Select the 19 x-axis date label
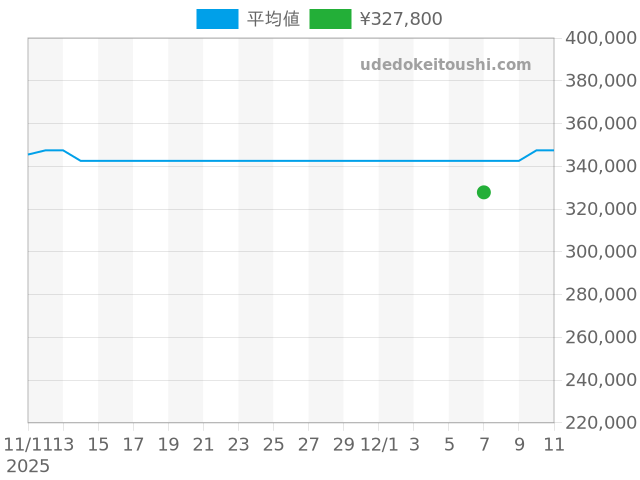This screenshot has height=480, width=640. tap(168, 444)
